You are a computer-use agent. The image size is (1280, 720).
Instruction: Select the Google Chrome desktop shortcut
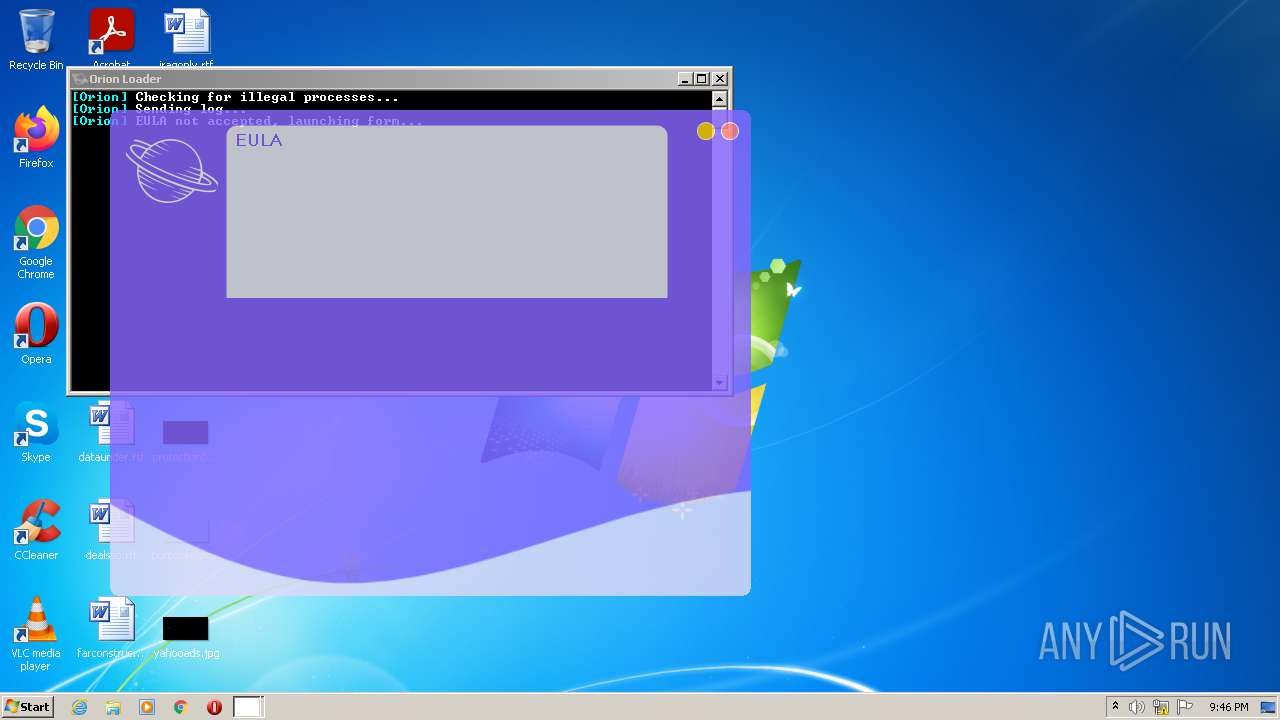pos(36,242)
